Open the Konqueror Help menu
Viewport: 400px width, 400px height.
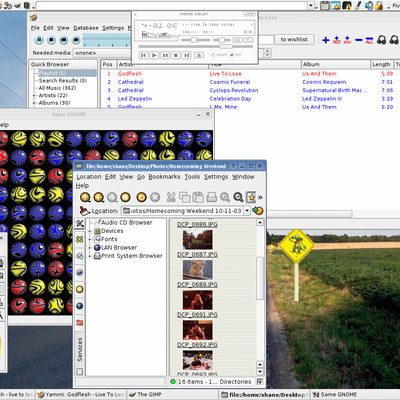point(82,186)
